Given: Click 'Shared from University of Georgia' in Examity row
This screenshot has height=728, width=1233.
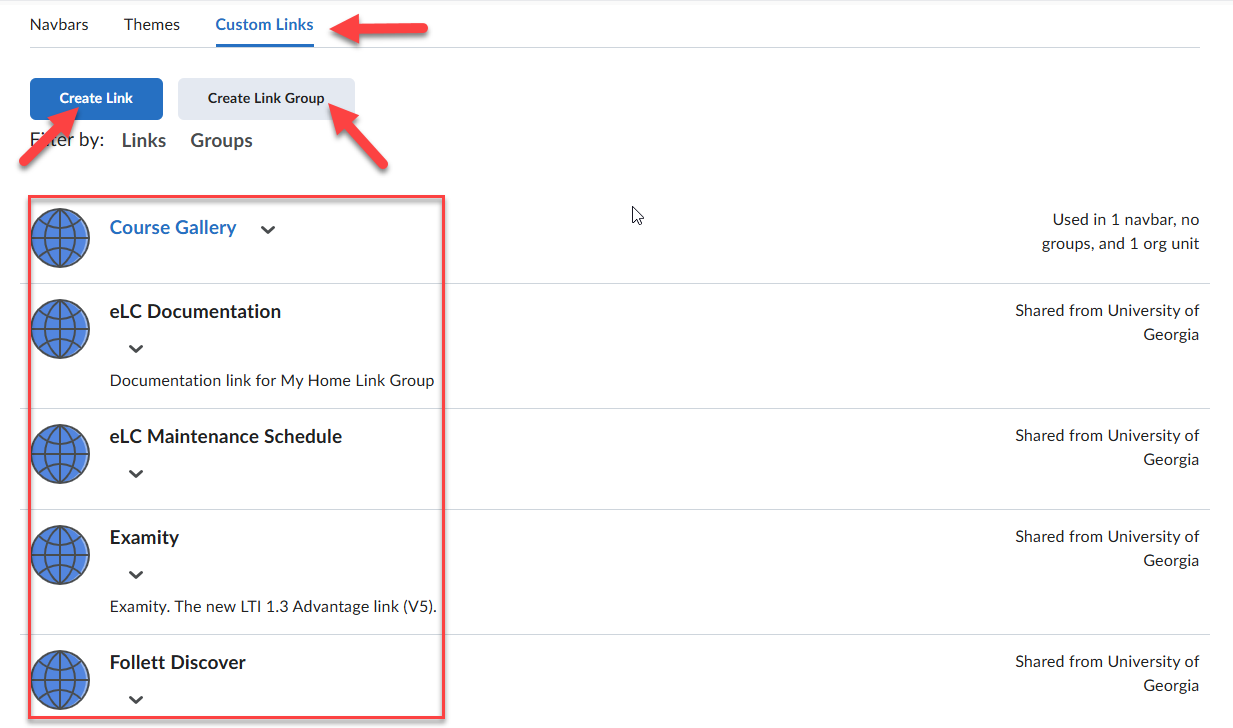Looking at the screenshot, I should (x=1107, y=549).
